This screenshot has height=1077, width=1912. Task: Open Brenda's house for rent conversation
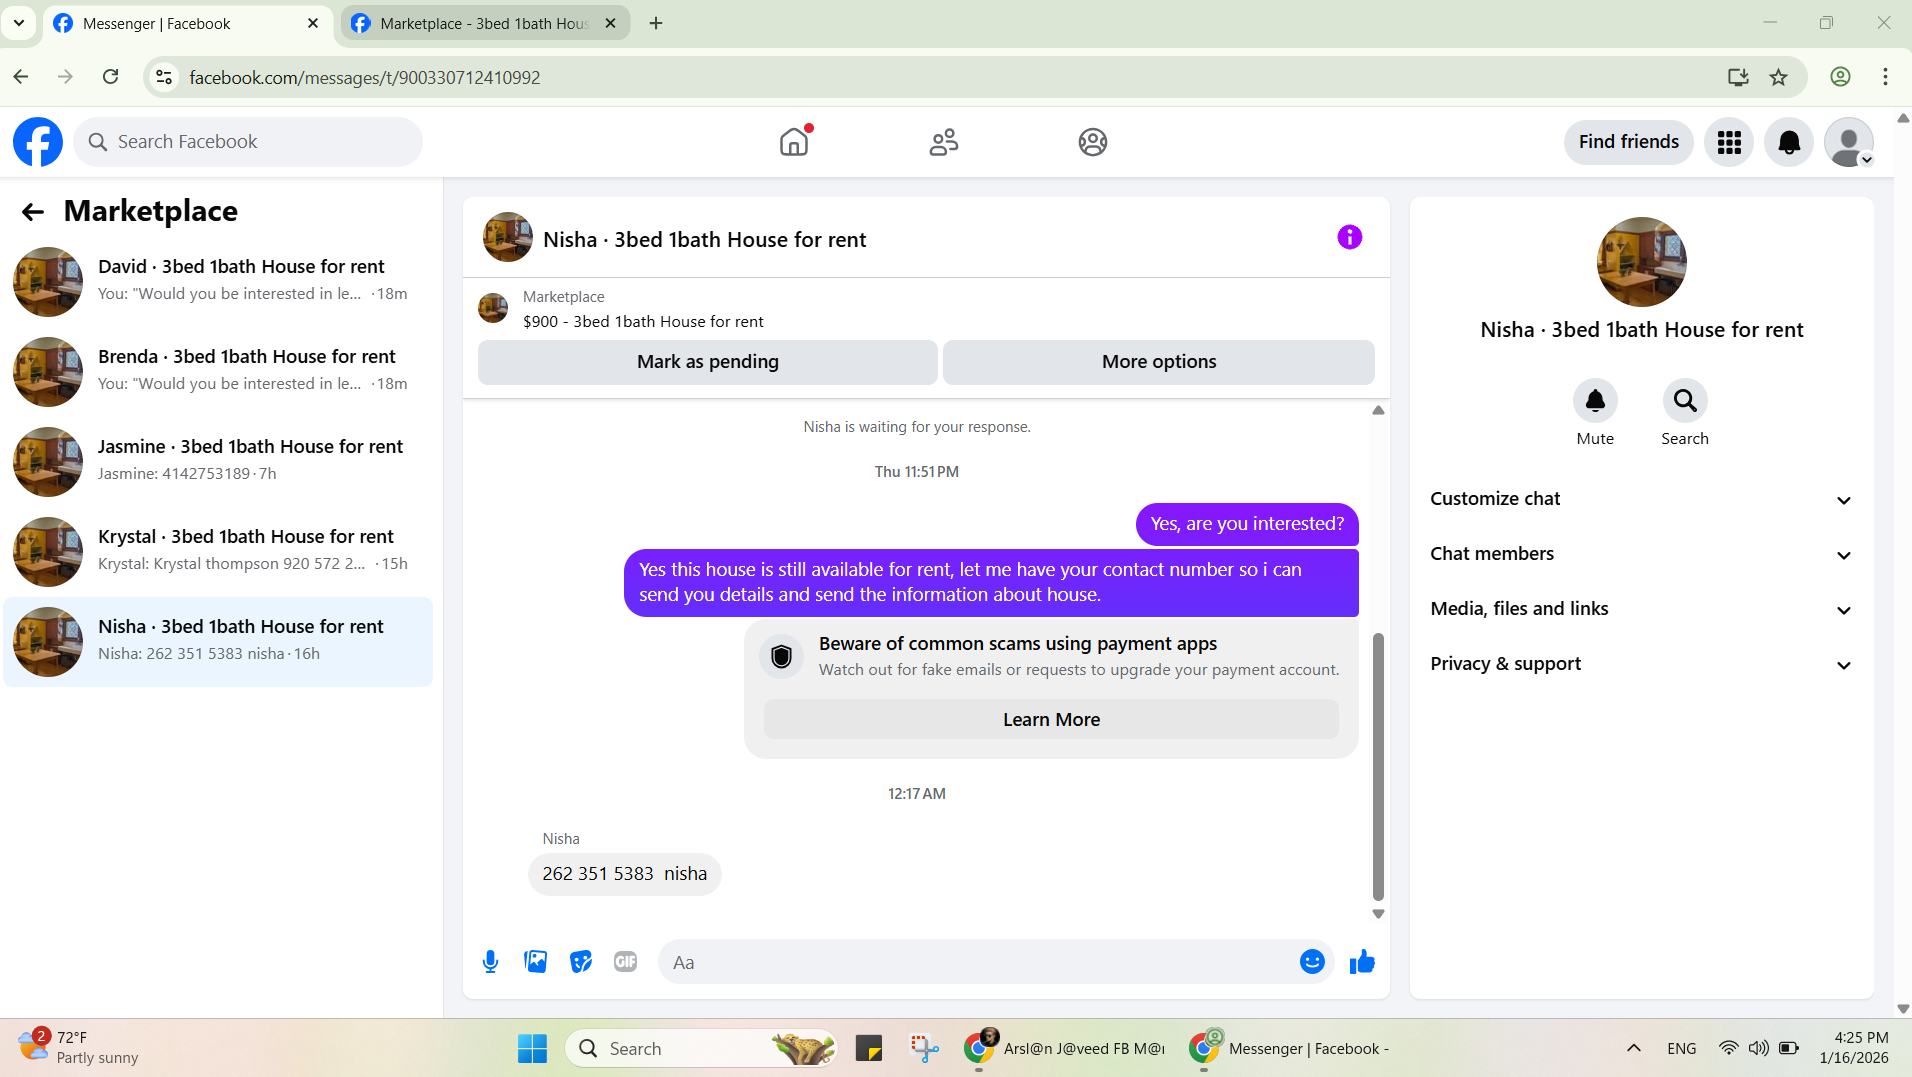(x=218, y=371)
